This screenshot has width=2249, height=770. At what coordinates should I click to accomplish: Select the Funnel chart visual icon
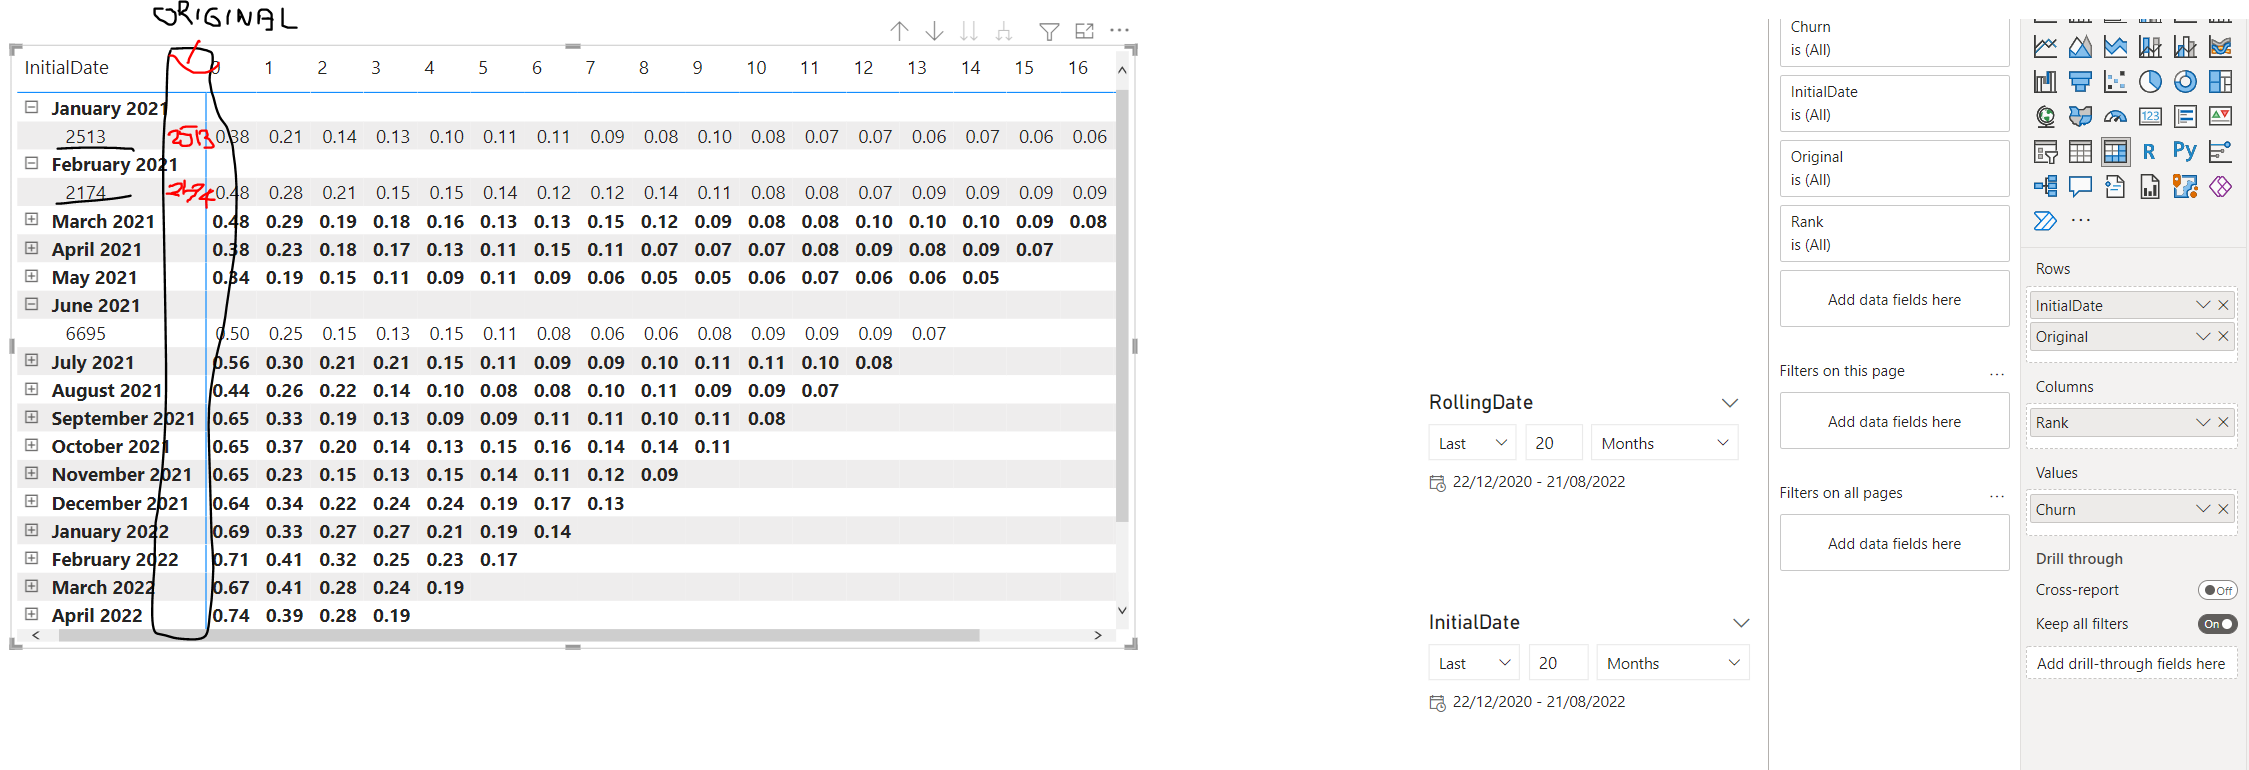(x=2080, y=82)
